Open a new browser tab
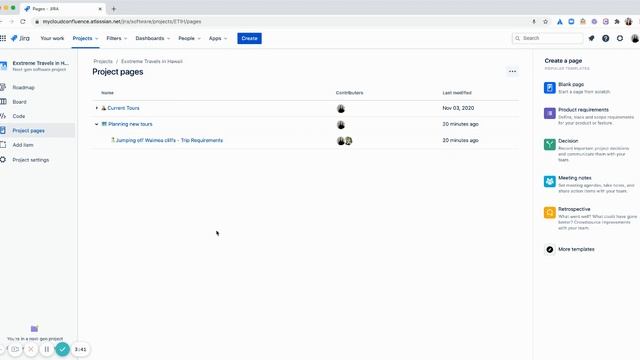This screenshot has width=640, height=360. click(113, 9)
